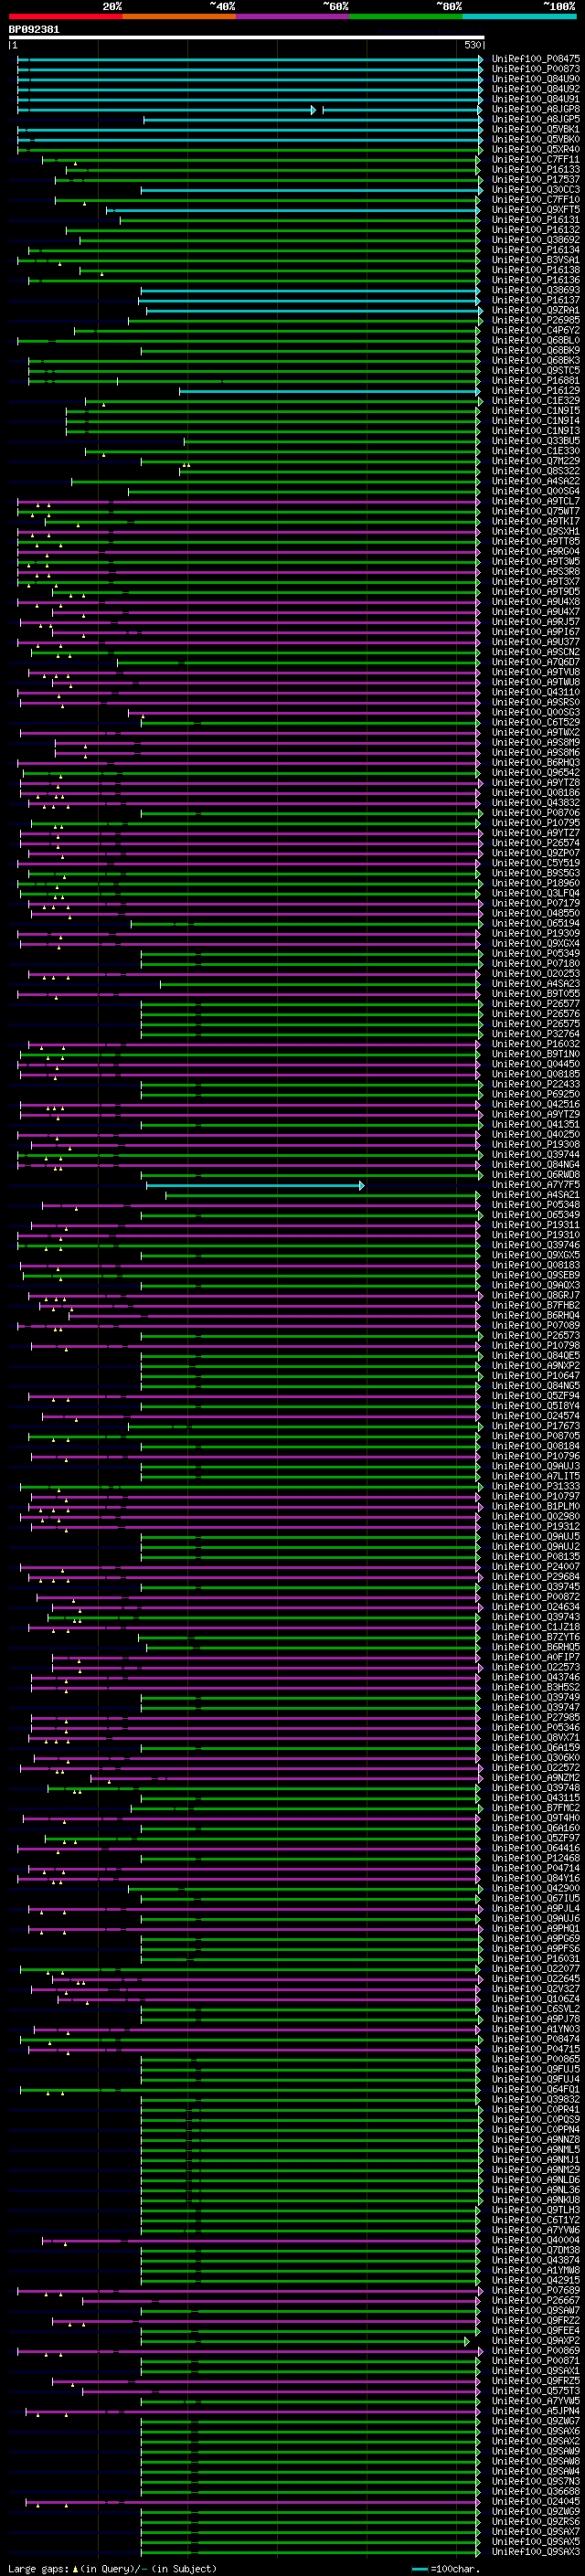The image size is (585, 2576).
Task: Open hit UniRef100_A8JGP8
Action: tap(536, 109)
